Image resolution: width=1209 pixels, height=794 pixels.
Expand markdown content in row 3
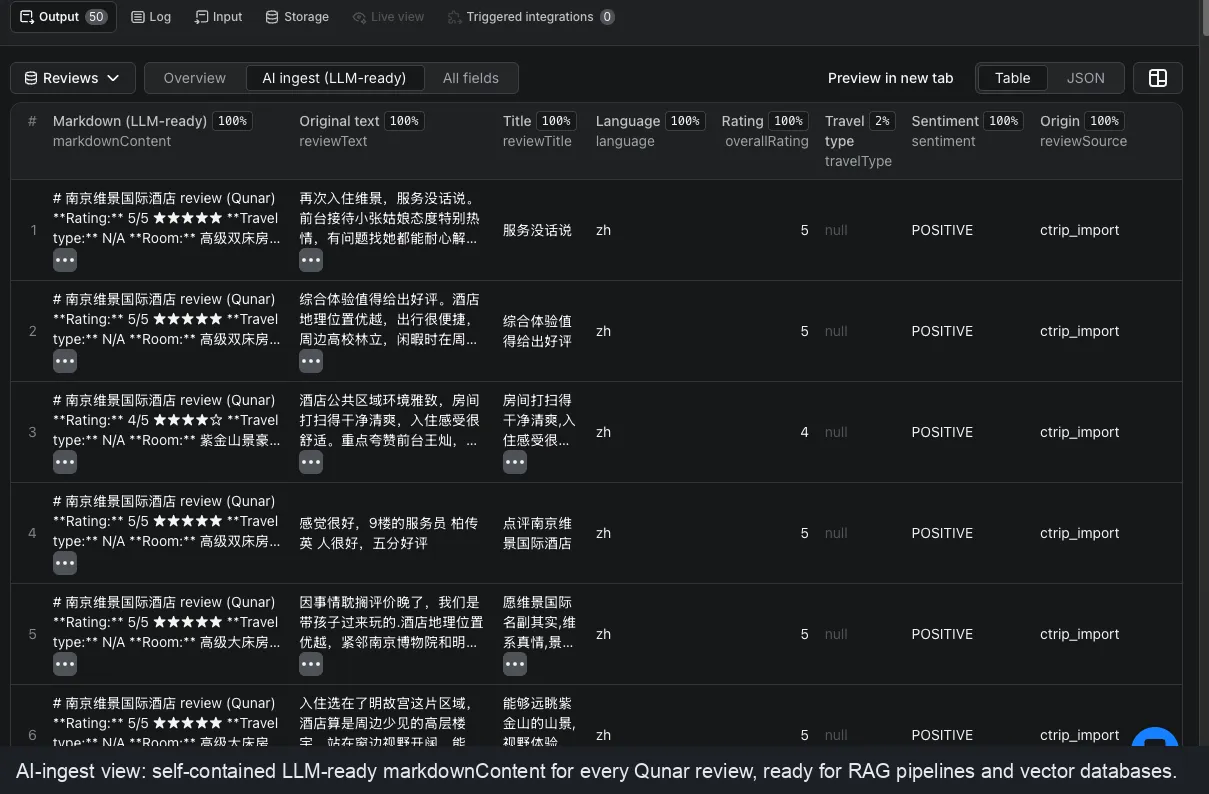click(x=65, y=462)
